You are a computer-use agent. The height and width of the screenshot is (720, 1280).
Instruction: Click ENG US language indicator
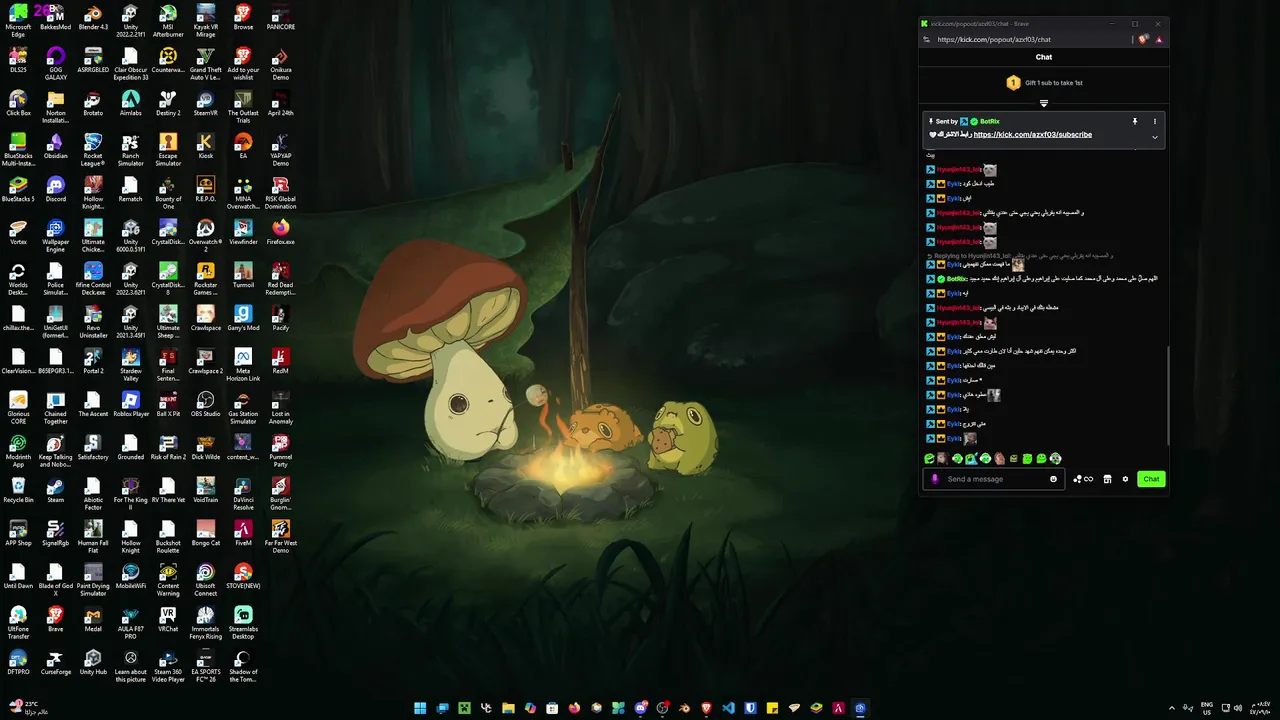pyautogui.click(x=1207, y=708)
